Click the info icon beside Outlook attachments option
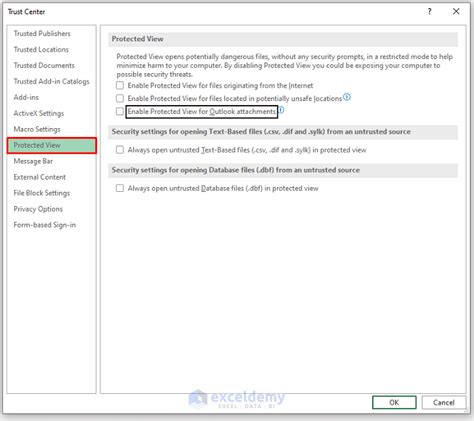This screenshot has height=421, width=474. tap(281, 110)
